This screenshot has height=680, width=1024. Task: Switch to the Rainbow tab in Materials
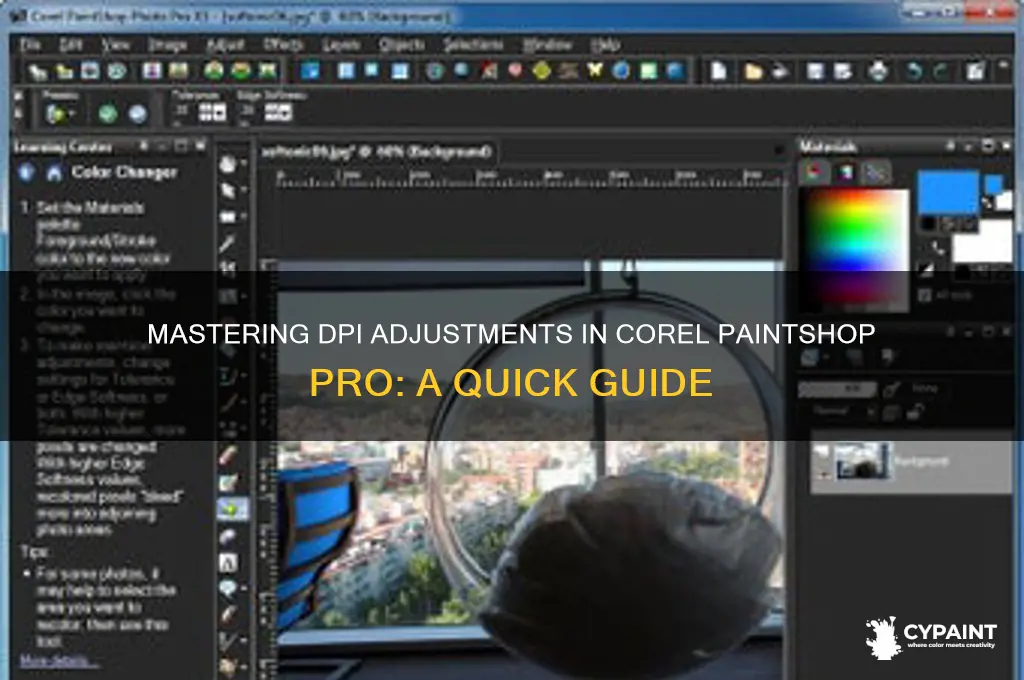pos(845,172)
